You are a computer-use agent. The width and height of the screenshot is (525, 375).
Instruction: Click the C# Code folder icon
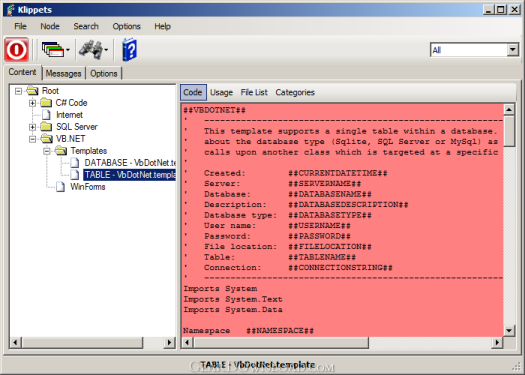[x=46, y=102]
